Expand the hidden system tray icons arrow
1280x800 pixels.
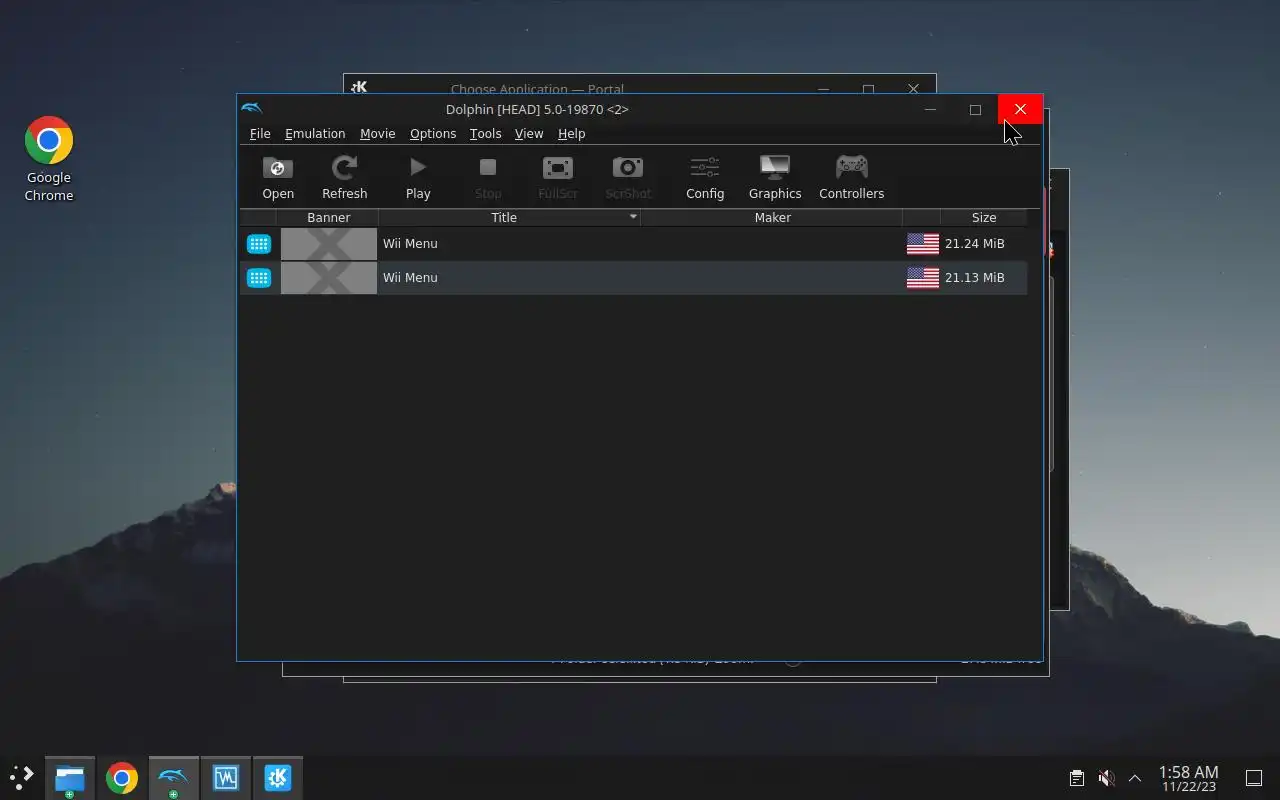coord(1135,778)
